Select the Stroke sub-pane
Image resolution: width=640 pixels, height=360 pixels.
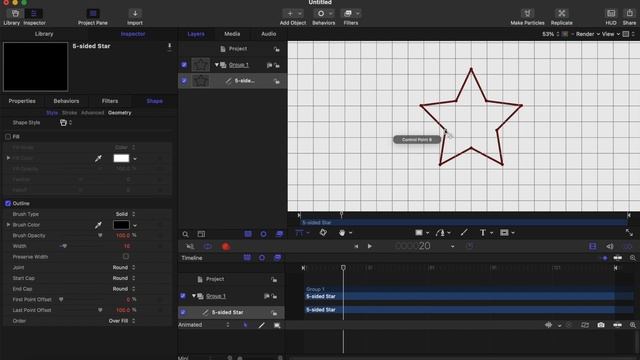click(69, 113)
